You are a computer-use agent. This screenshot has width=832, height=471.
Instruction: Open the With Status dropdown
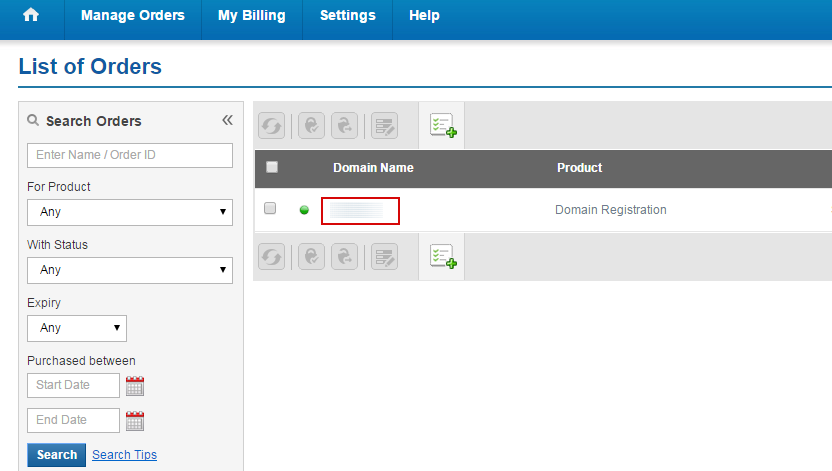tap(129, 270)
